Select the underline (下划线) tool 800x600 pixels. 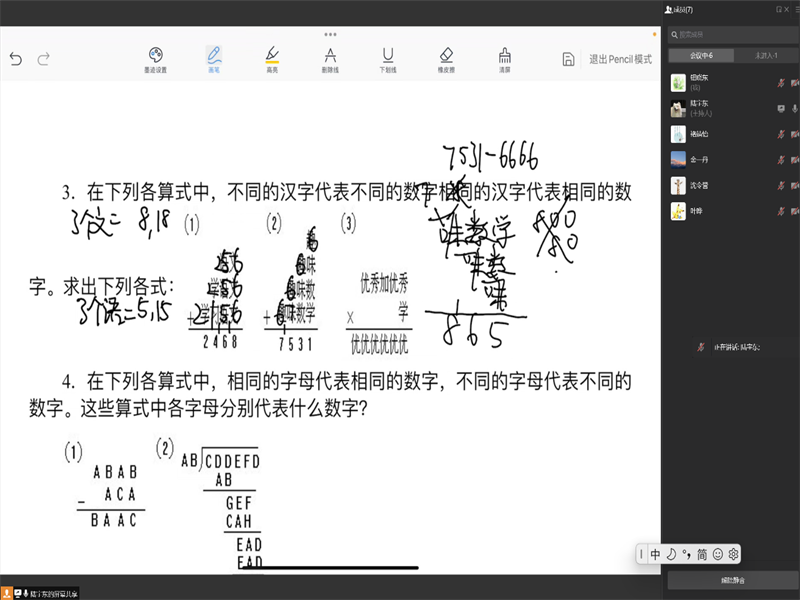(x=388, y=58)
